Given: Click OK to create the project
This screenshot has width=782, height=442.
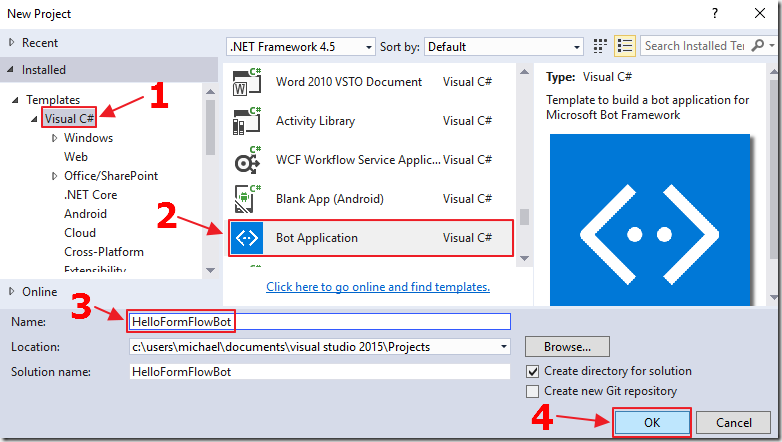Looking at the screenshot, I should click(652, 423).
